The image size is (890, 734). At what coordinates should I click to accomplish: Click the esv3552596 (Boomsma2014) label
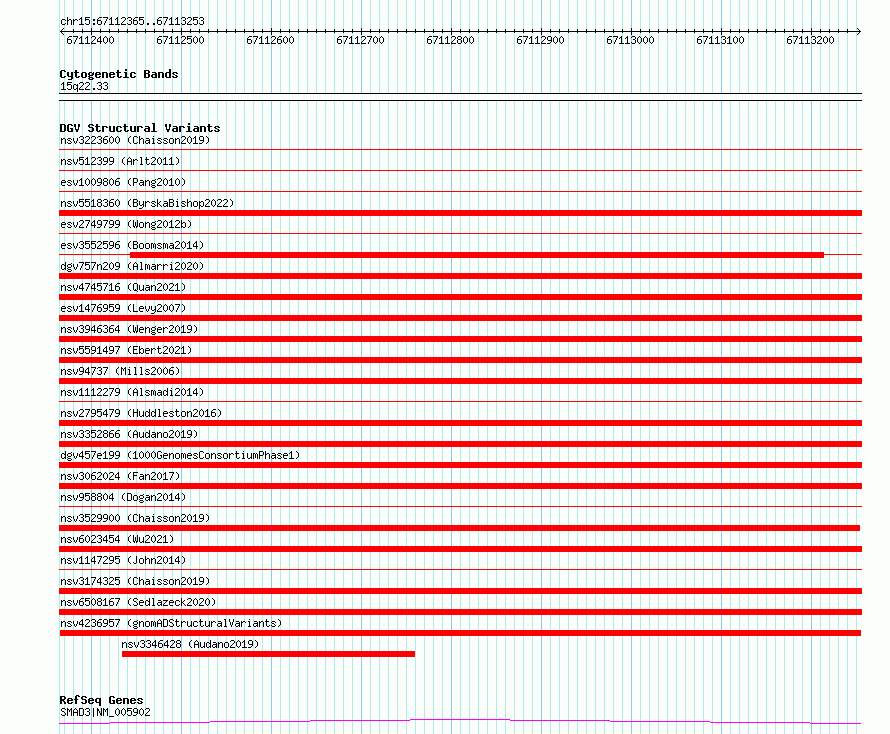132,245
